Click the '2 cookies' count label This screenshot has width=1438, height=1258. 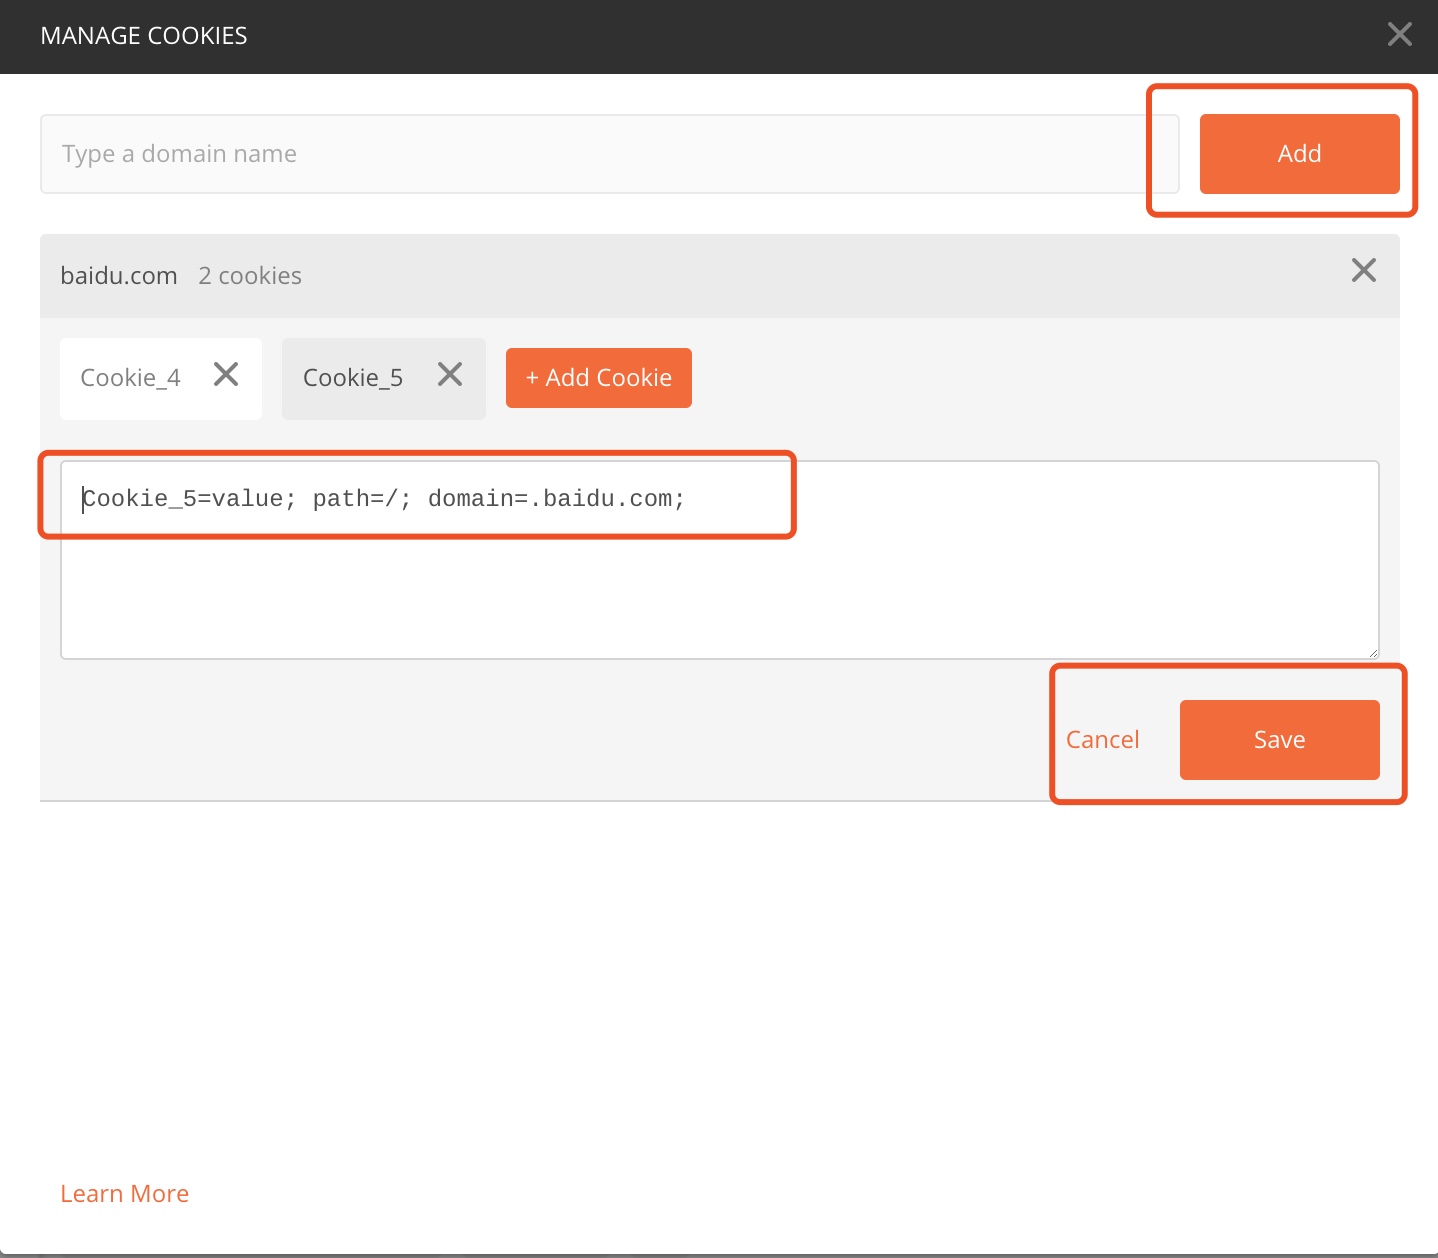[x=250, y=276]
